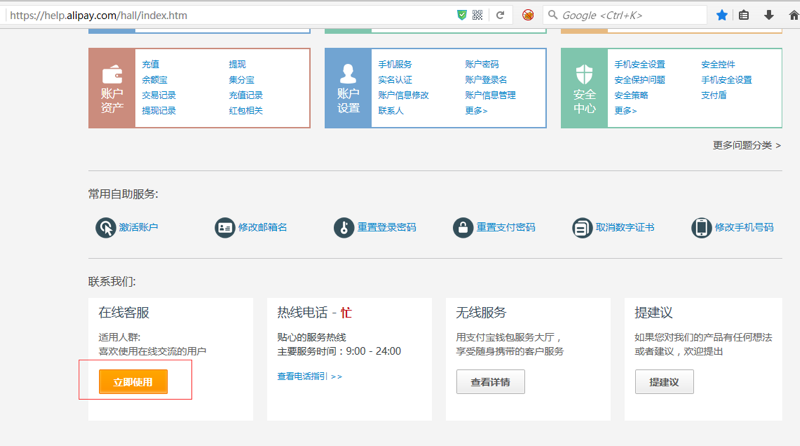Open the 账户登录名 link
800x446 pixels.
coord(486,80)
